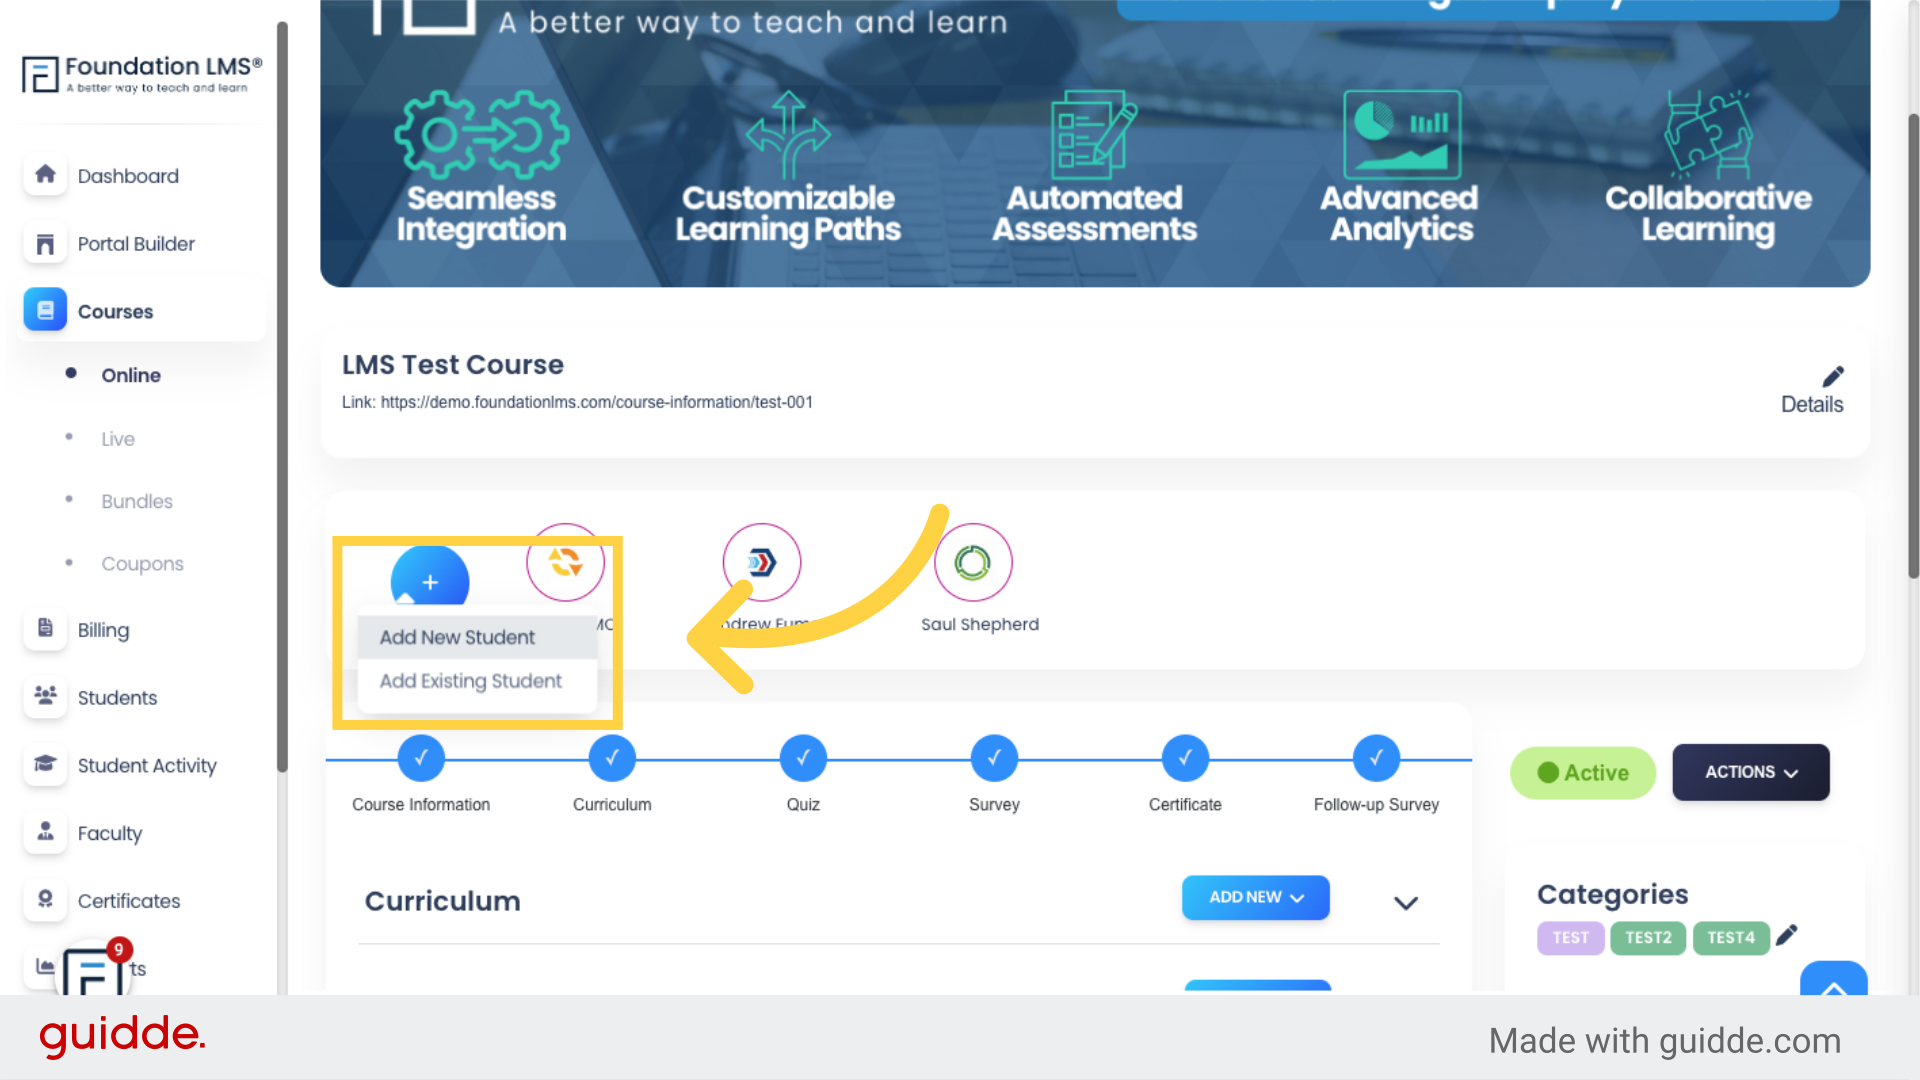Click the Student Activity sidebar label

coord(147,766)
